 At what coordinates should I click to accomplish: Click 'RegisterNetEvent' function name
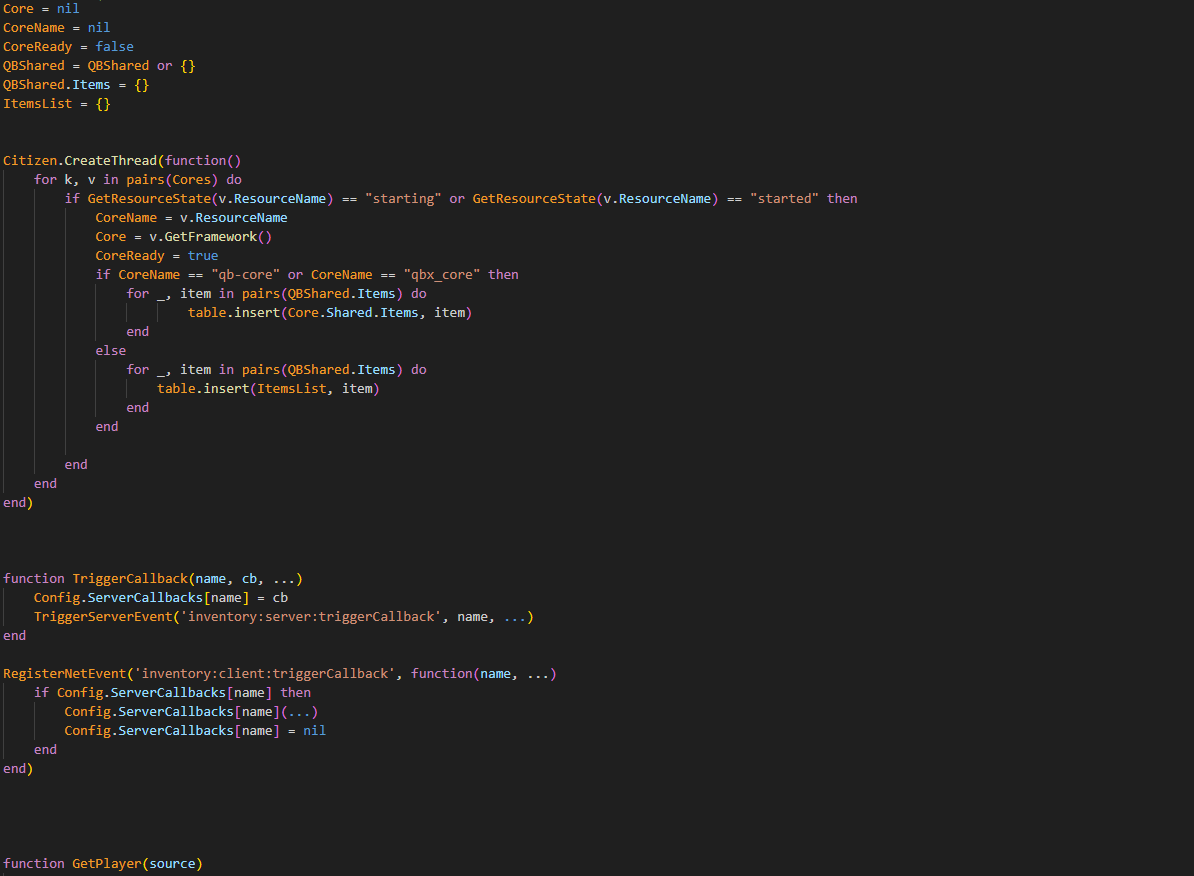point(65,674)
